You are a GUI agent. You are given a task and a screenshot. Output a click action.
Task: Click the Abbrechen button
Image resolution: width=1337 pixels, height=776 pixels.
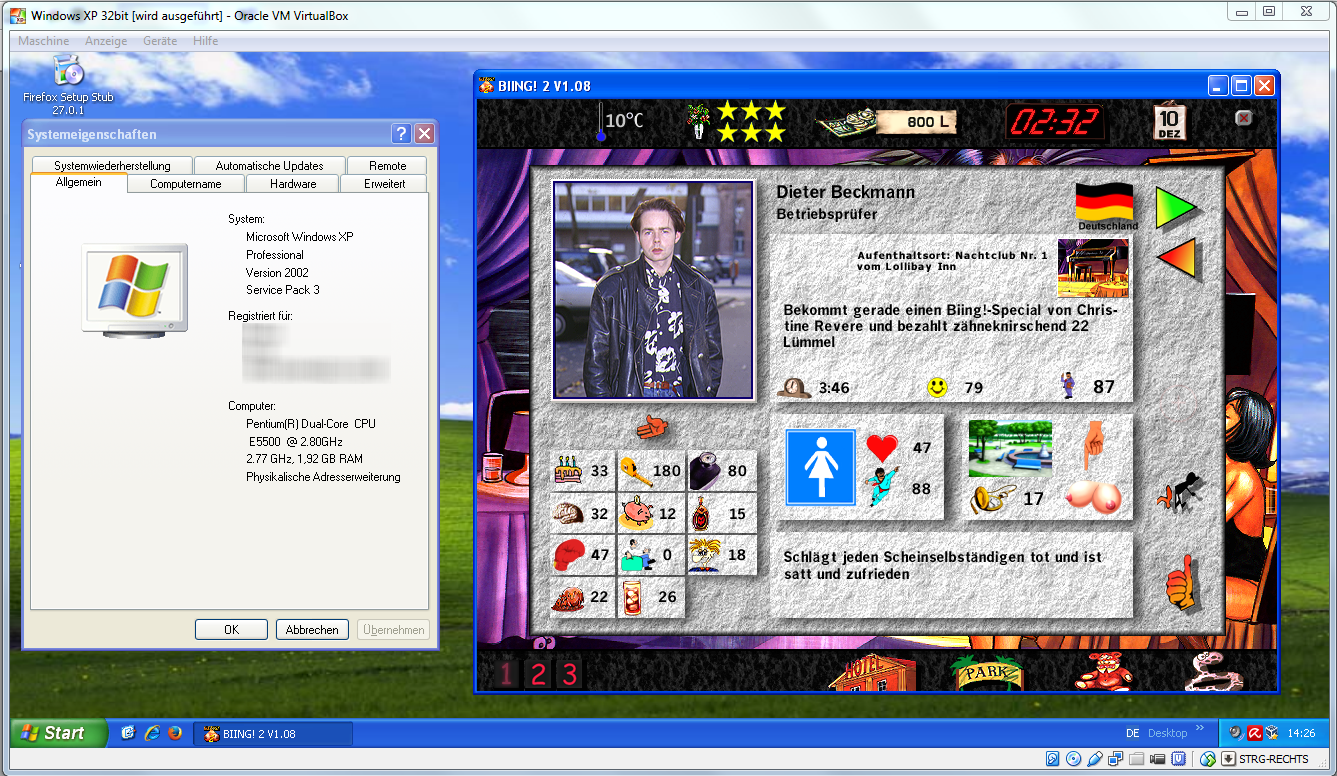(x=312, y=630)
